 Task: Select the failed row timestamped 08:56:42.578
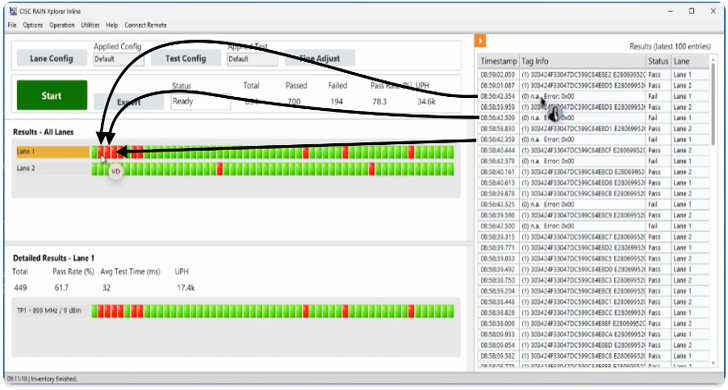[594, 161]
